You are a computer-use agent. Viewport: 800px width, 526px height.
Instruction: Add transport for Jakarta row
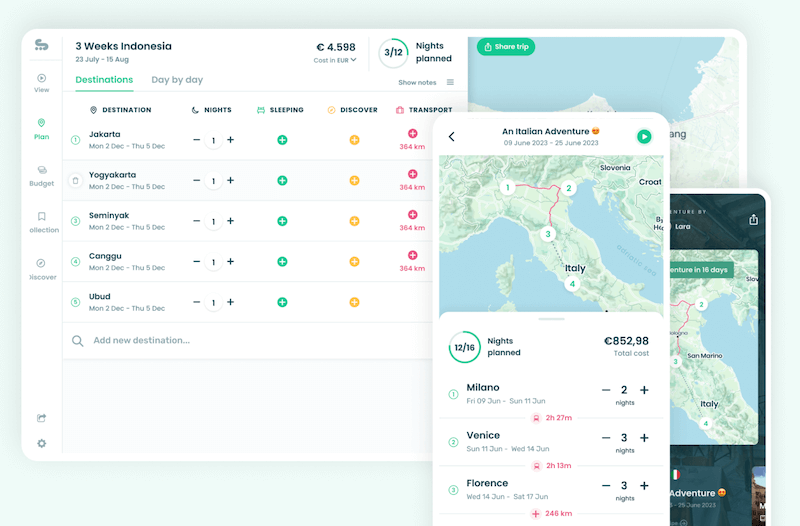click(x=413, y=134)
